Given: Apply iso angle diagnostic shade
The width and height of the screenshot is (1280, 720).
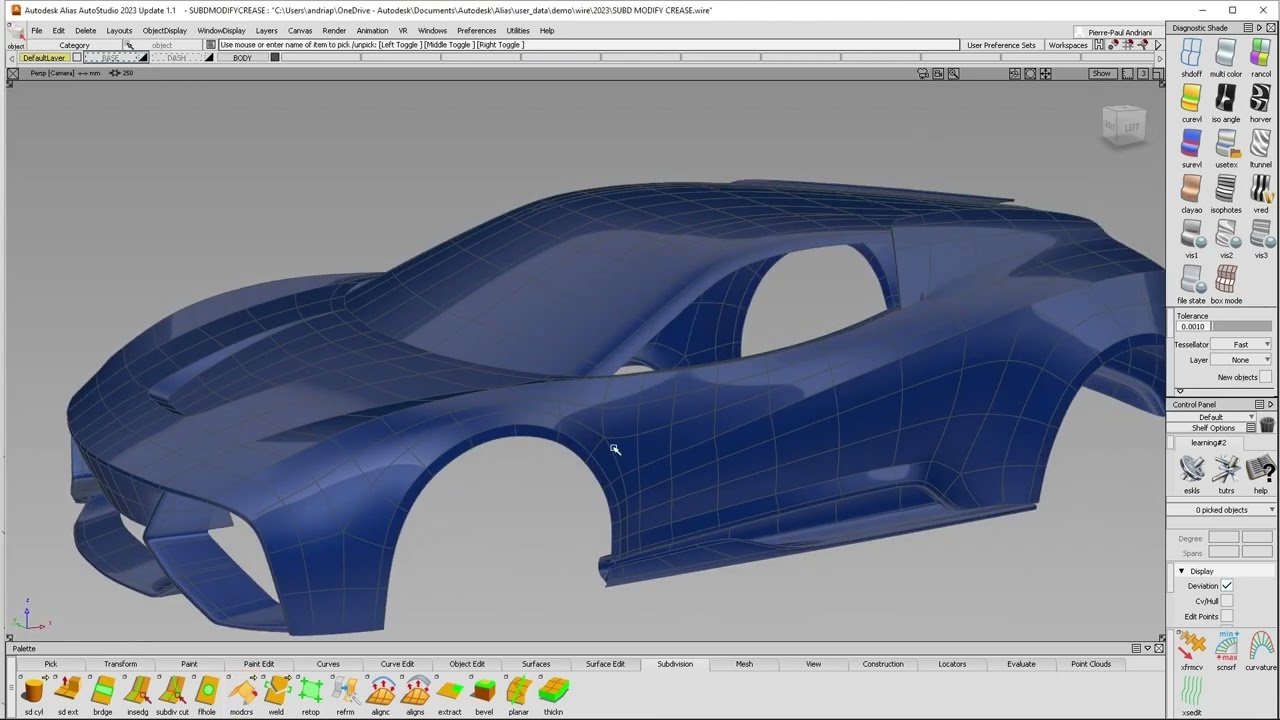Looking at the screenshot, I should [1226, 98].
